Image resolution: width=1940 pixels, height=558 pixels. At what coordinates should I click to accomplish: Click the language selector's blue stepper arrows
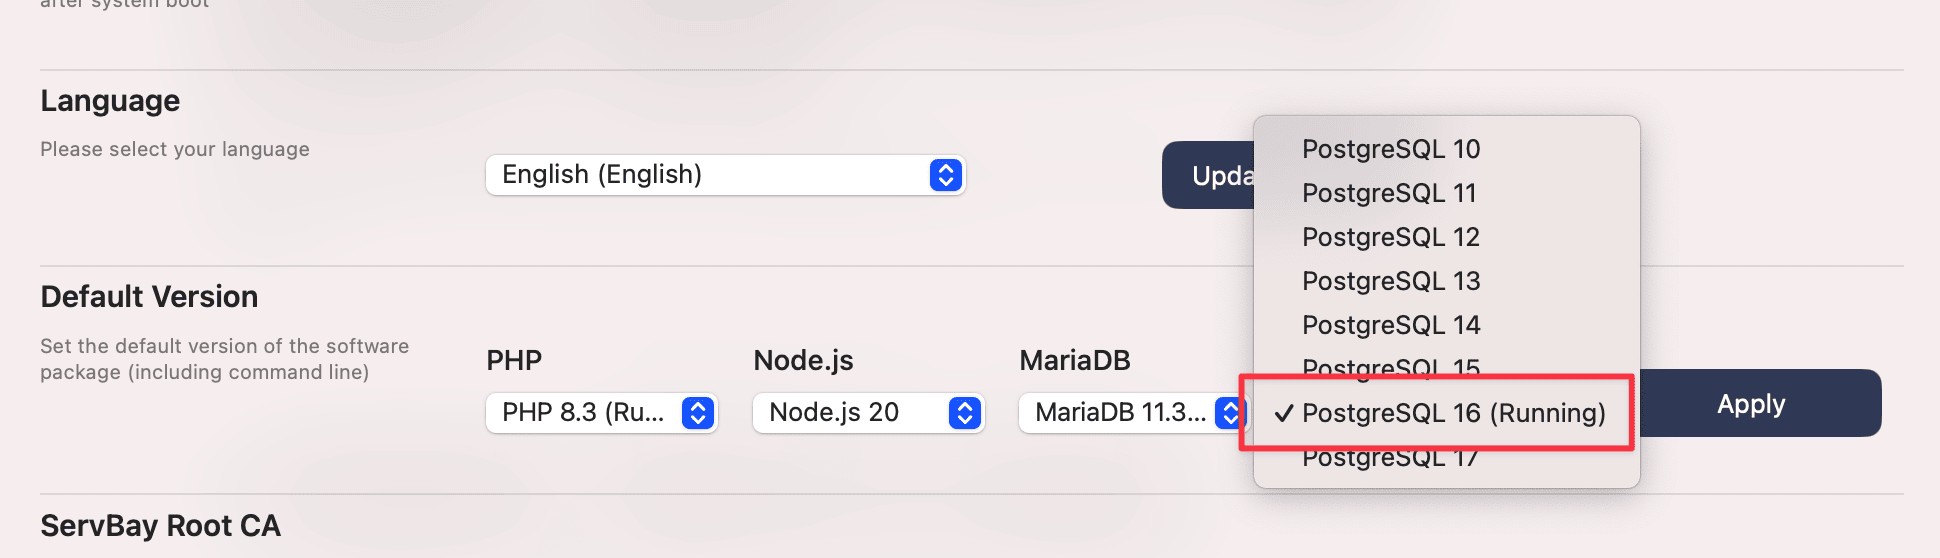[x=945, y=175]
